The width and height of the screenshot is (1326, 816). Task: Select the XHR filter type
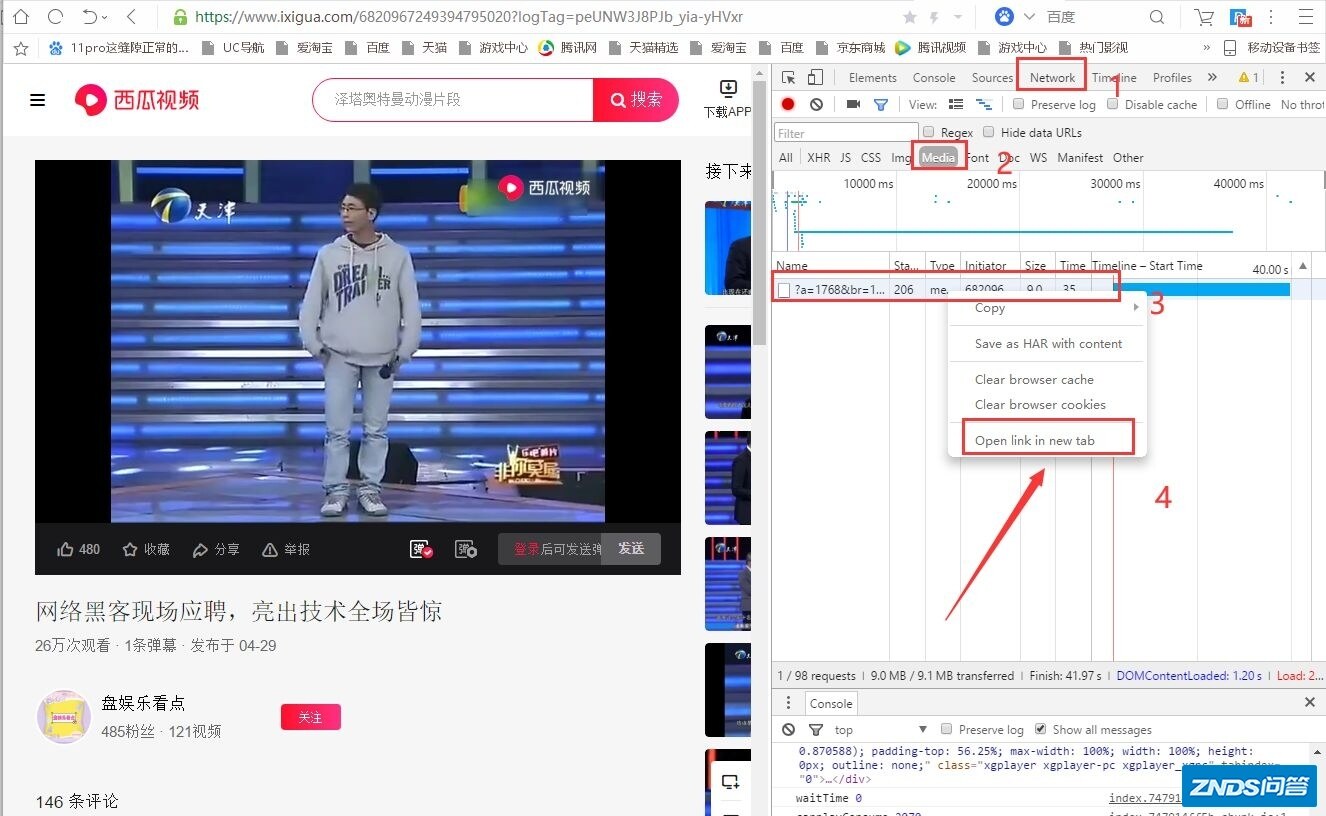818,157
